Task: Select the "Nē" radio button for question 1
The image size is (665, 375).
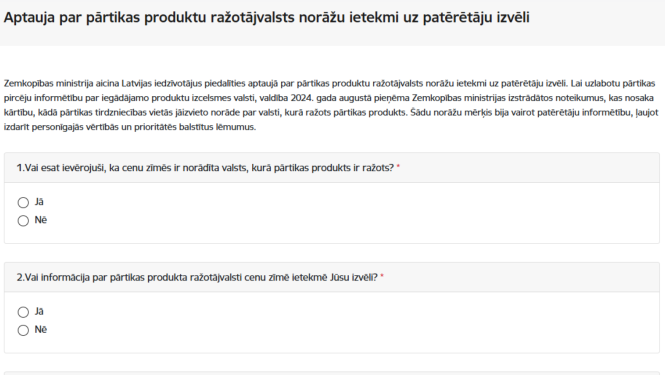Action: pos(23,221)
